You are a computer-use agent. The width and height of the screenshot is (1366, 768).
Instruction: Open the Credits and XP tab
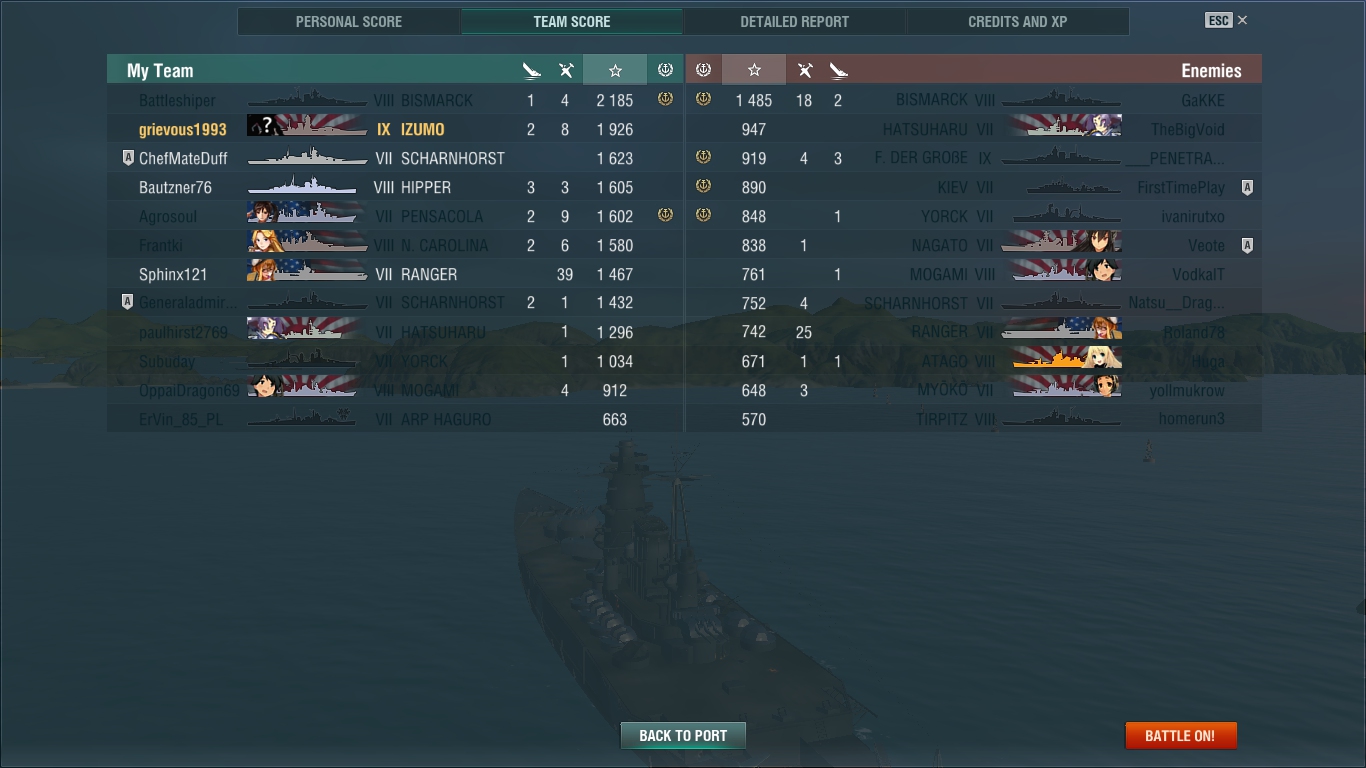[x=1018, y=21]
